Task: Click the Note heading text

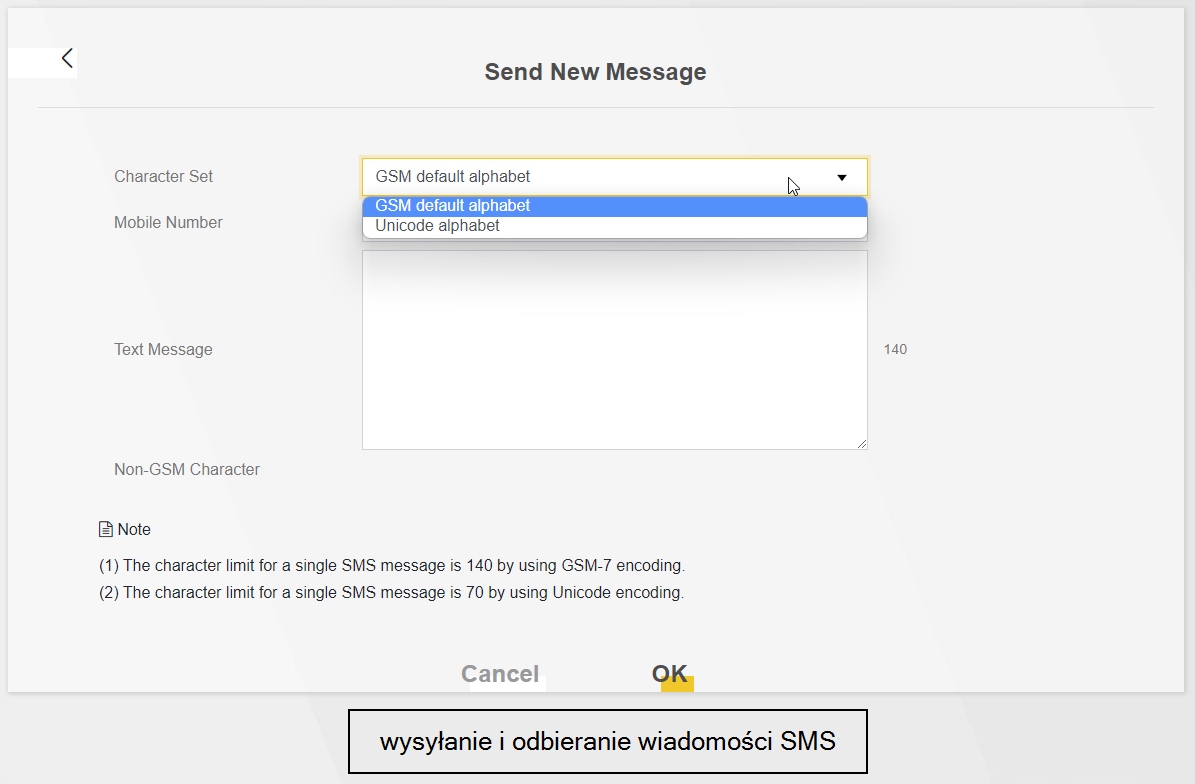Action: coord(134,530)
